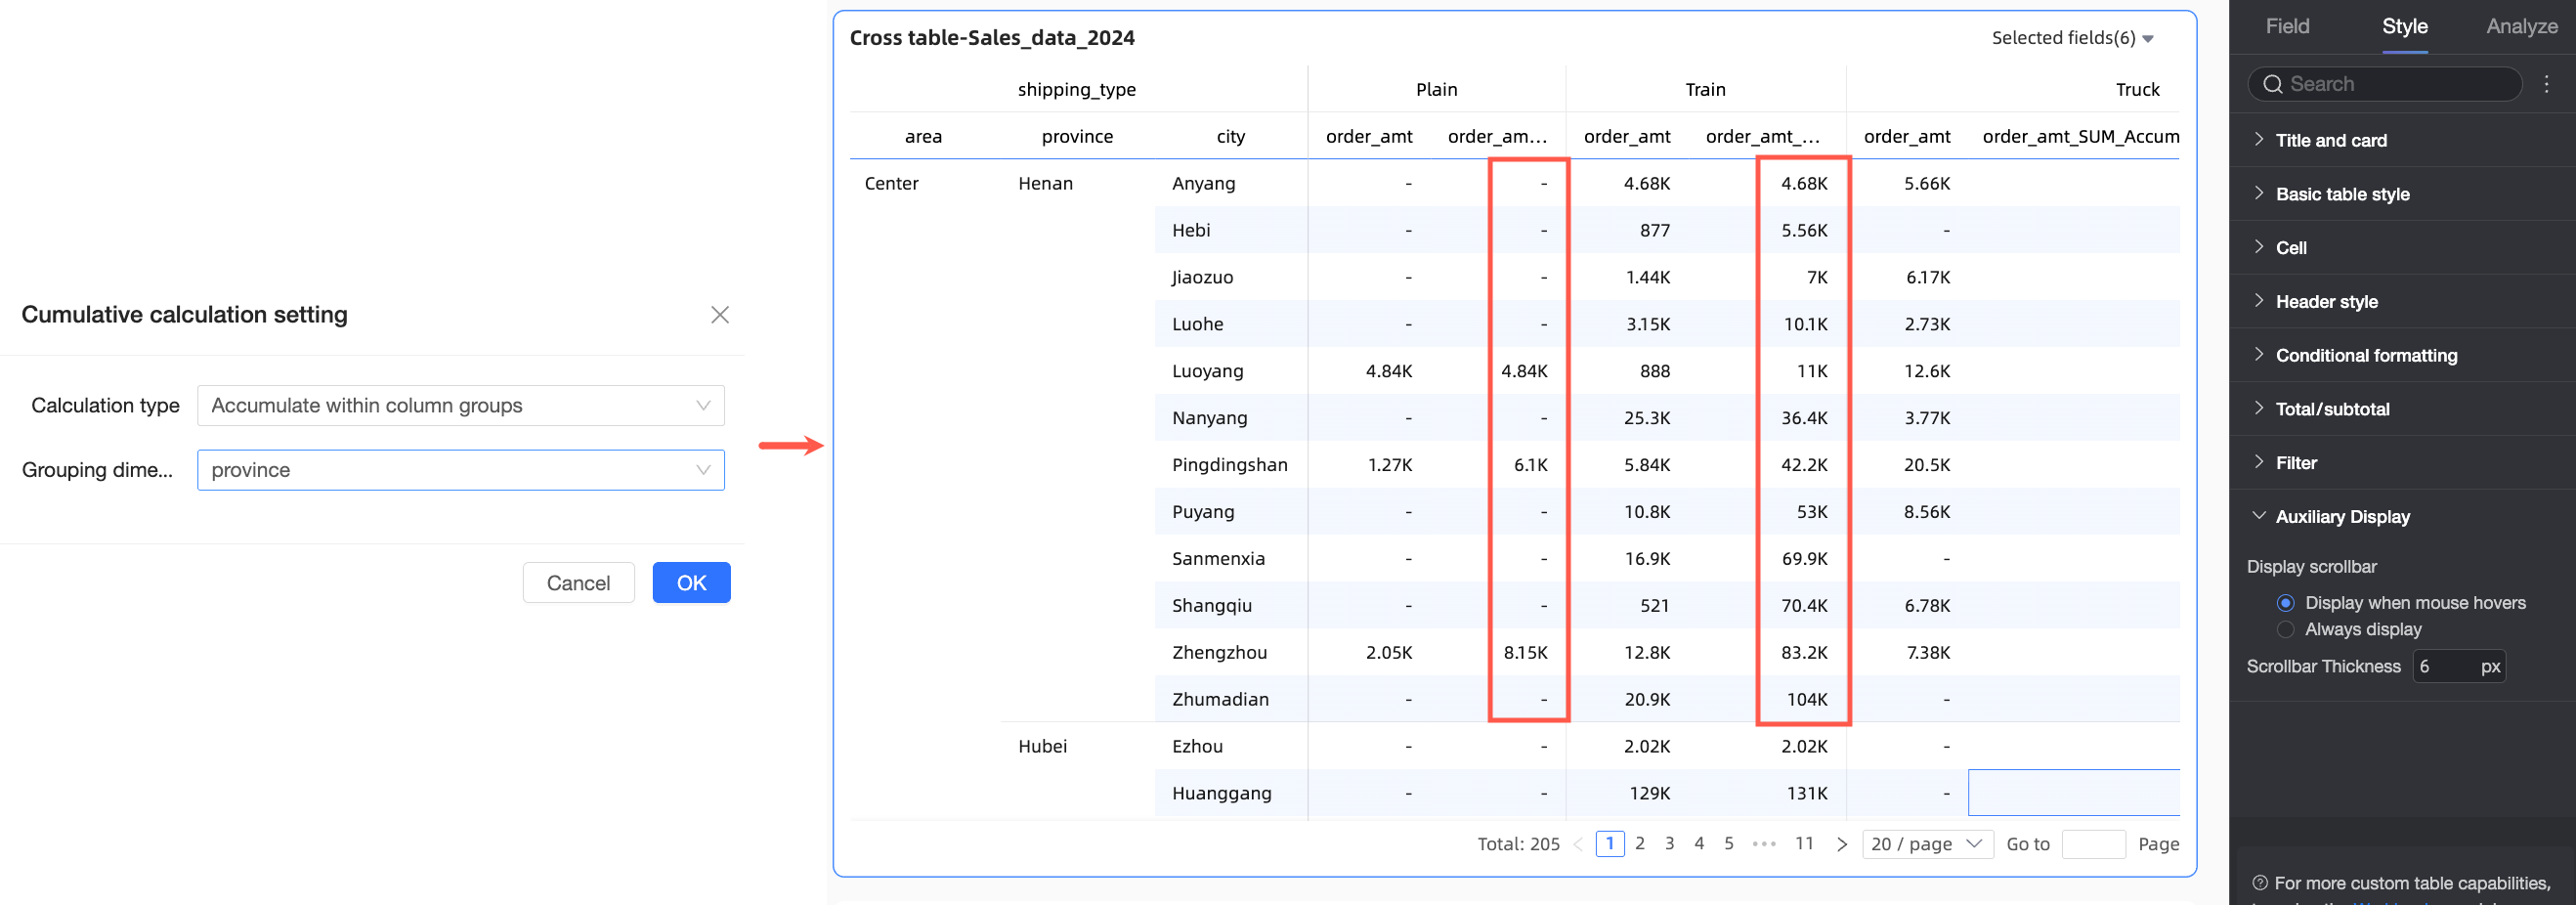Screen dimensions: 2576x905
Task: Click the 'Truck' column group header
Action: pos(2137,89)
